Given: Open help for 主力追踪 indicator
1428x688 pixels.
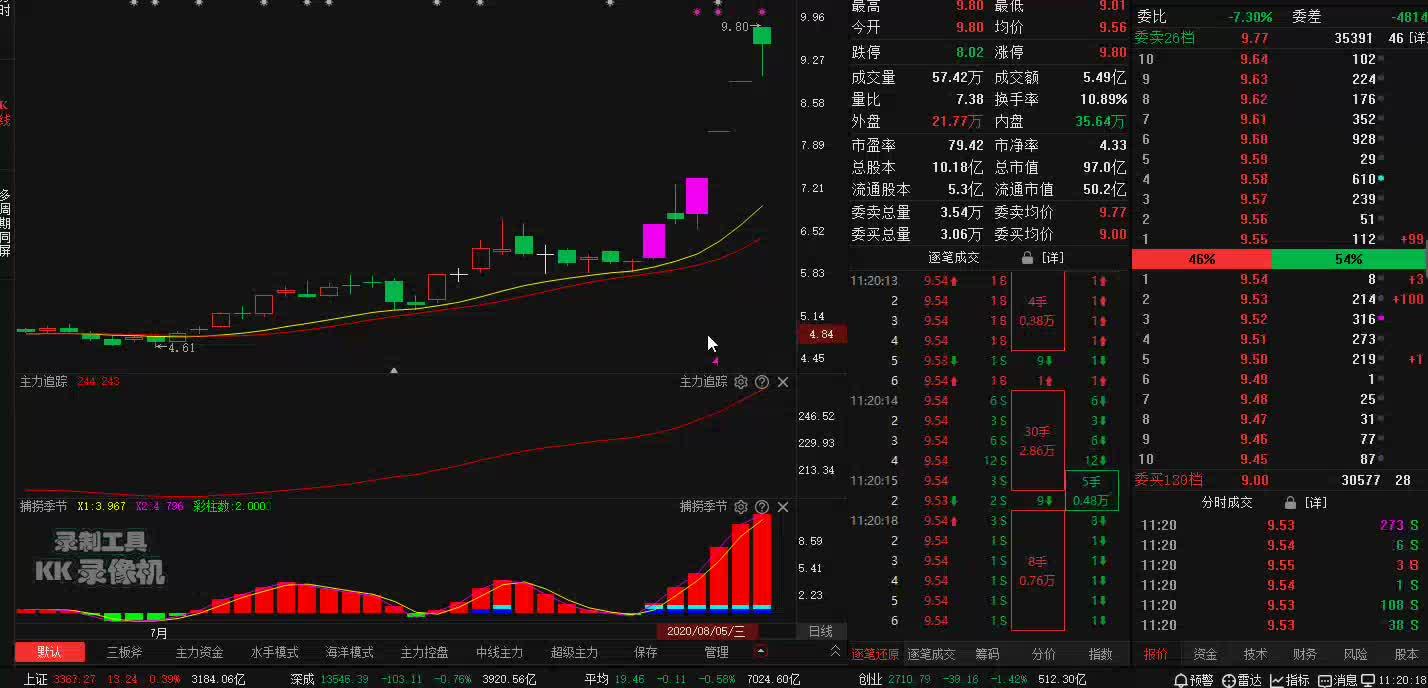Looking at the screenshot, I should 762,382.
